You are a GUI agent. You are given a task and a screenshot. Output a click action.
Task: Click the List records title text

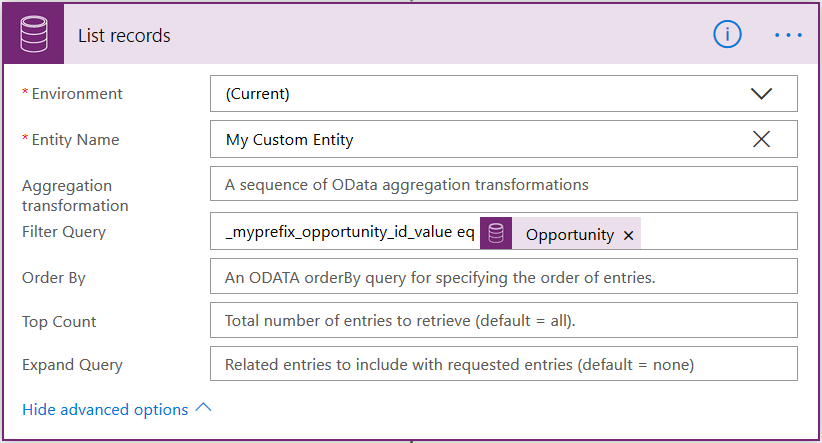[x=124, y=36]
